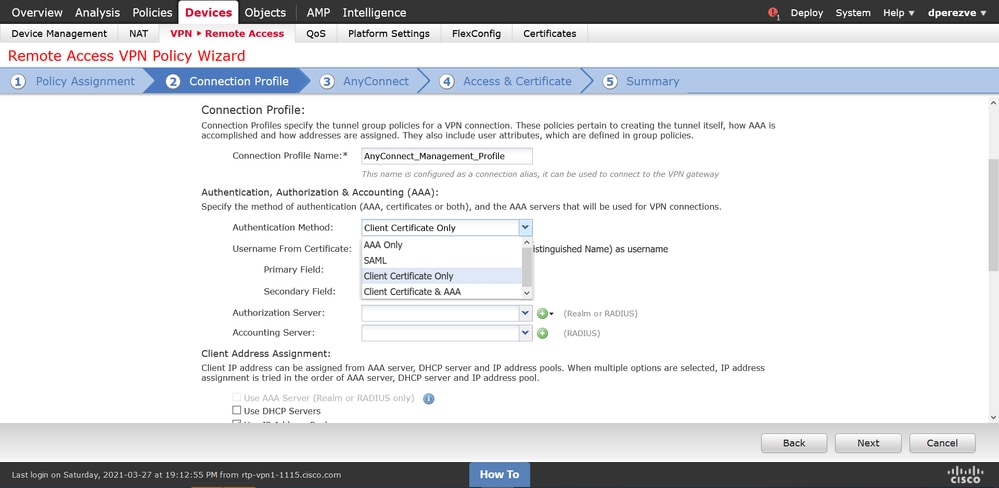This screenshot has width=999, height=488.
Task: Click the info icon beside Use AAA Server
Action: pyautogui.click(x=429, y=398)
